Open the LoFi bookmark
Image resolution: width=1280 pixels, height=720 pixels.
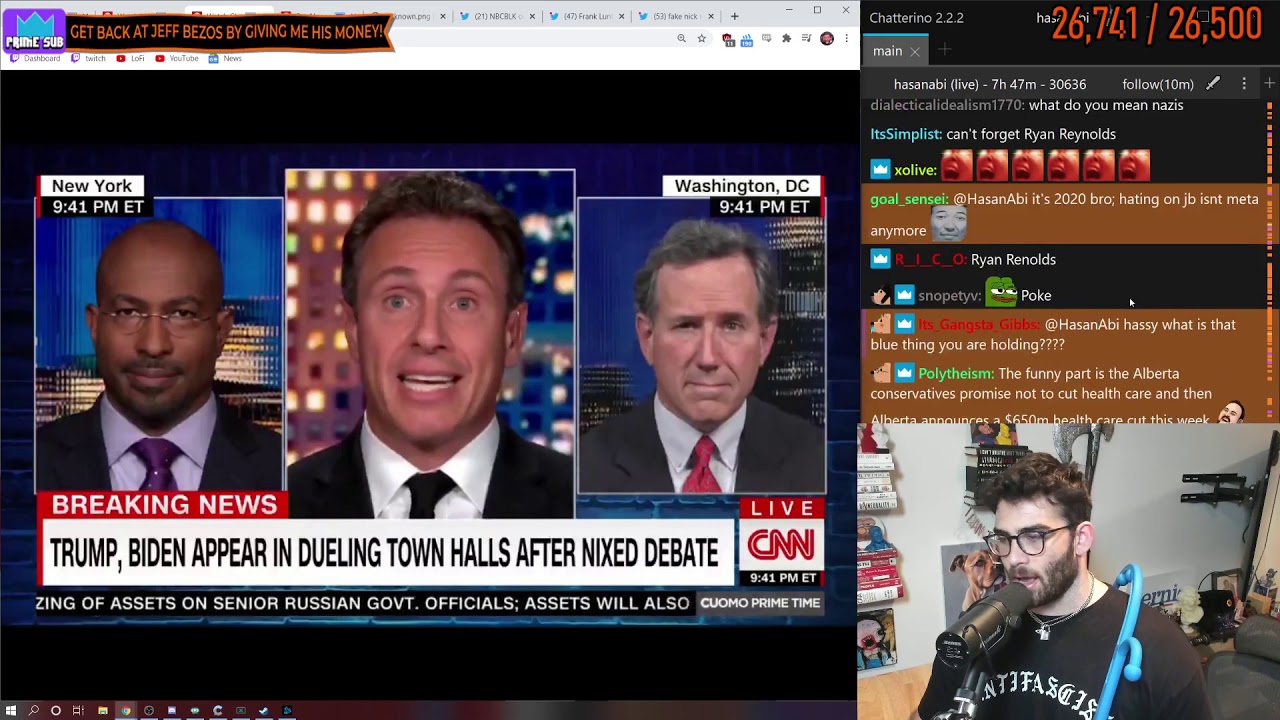pyautogui.click(x=130, y=58)
